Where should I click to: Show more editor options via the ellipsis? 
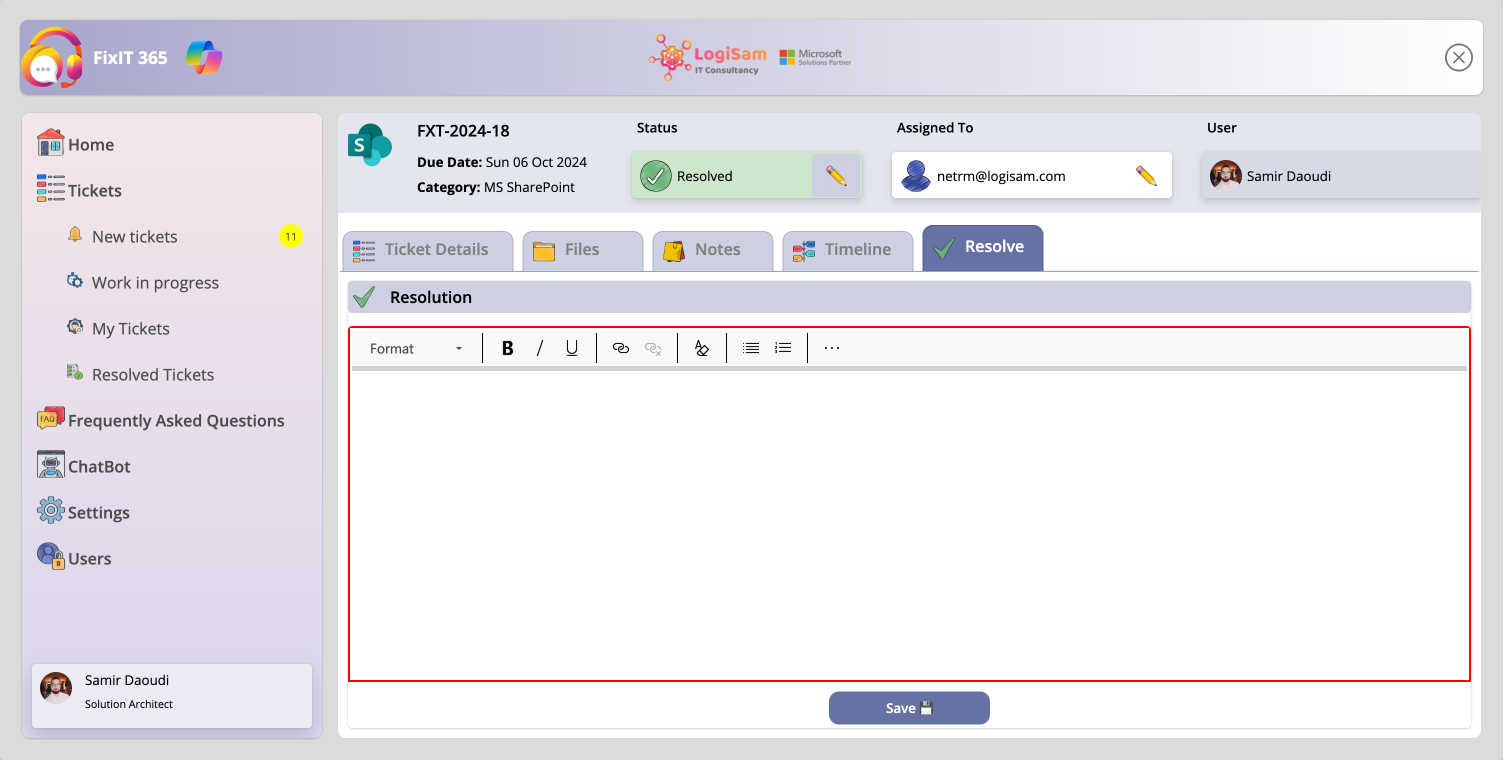tap(832, 348)
